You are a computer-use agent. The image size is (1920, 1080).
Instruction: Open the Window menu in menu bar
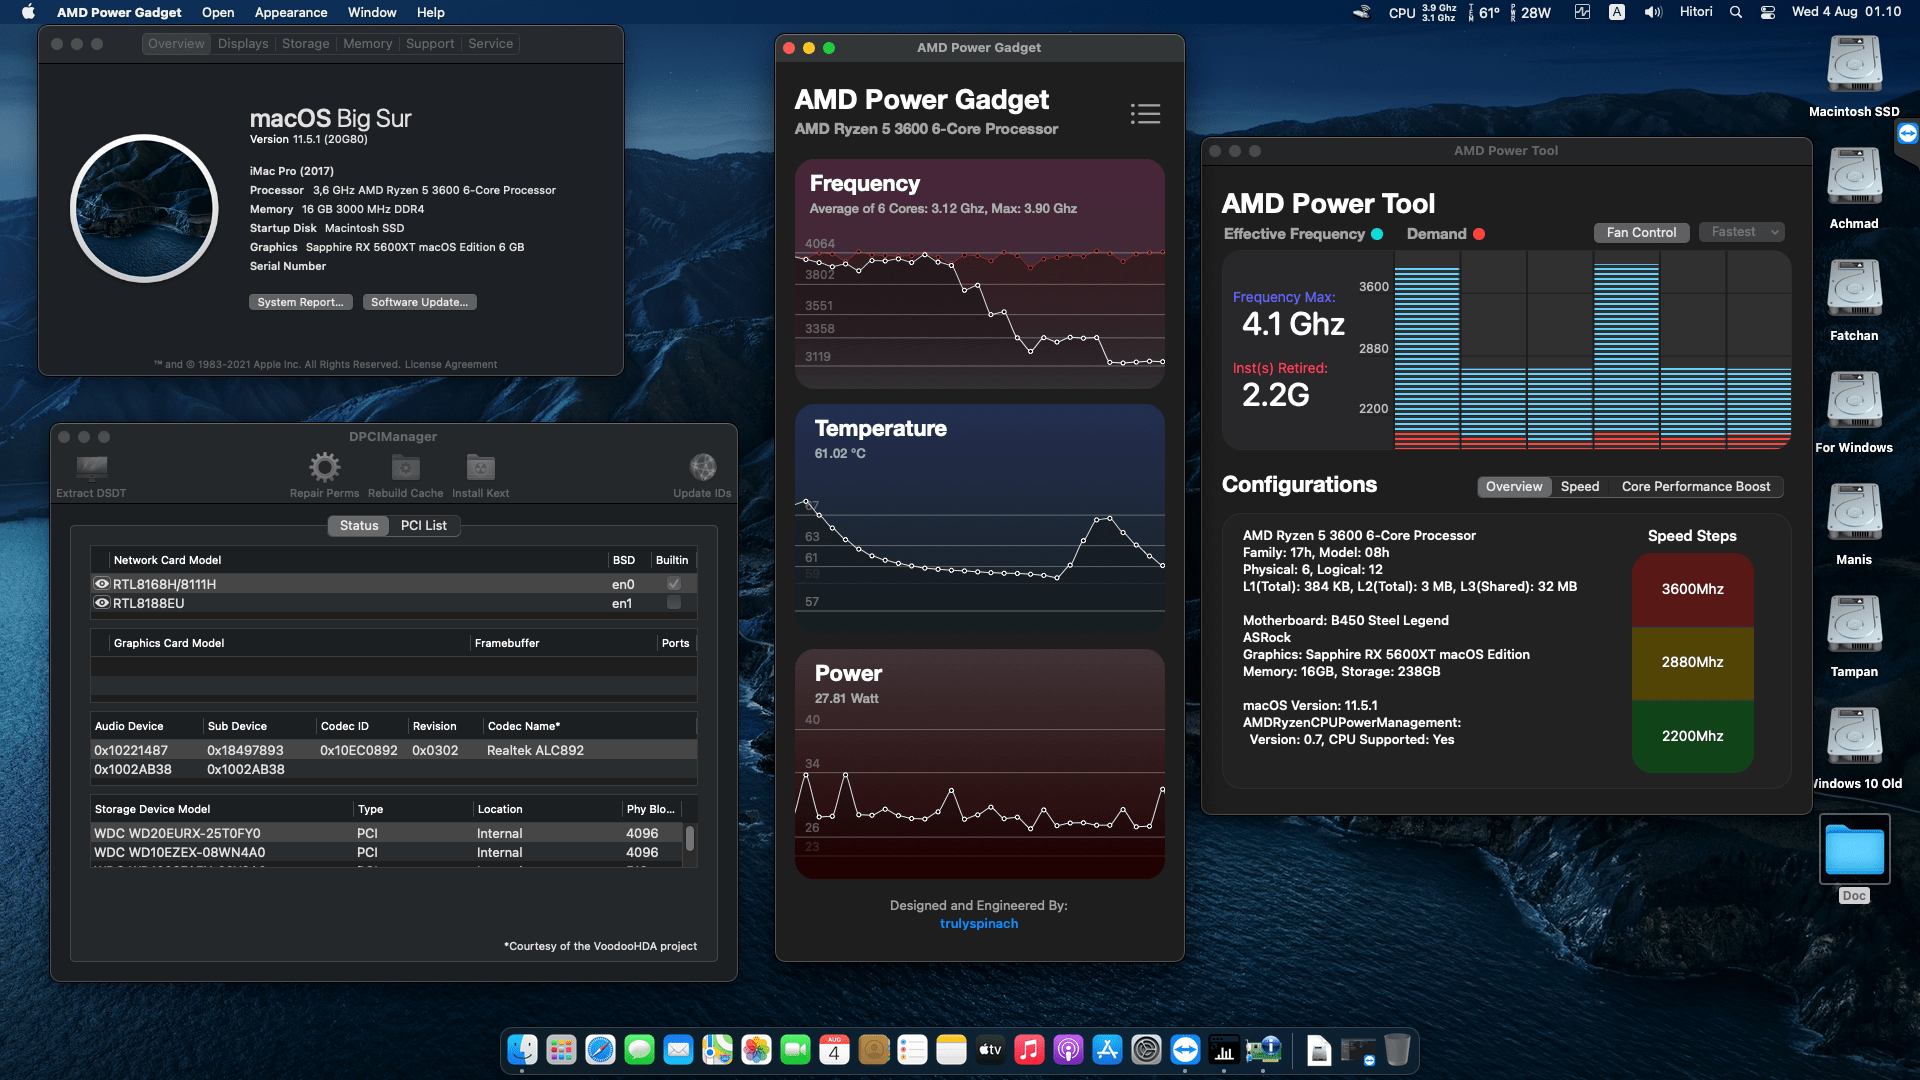click(372, 12)
